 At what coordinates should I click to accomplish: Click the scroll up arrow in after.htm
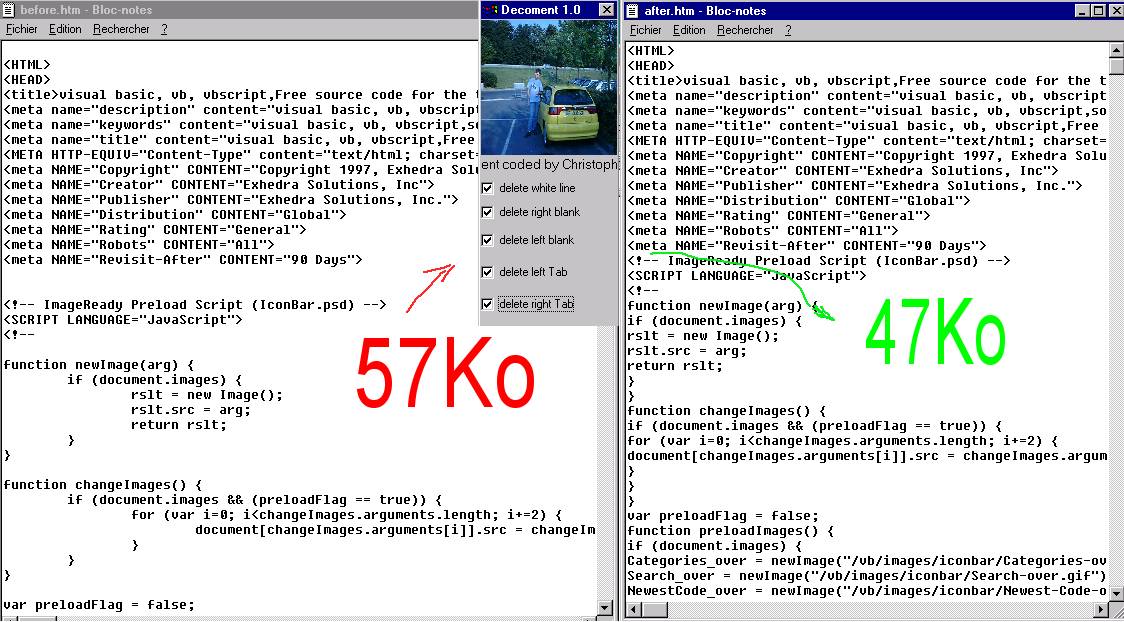pos(1116,50)
